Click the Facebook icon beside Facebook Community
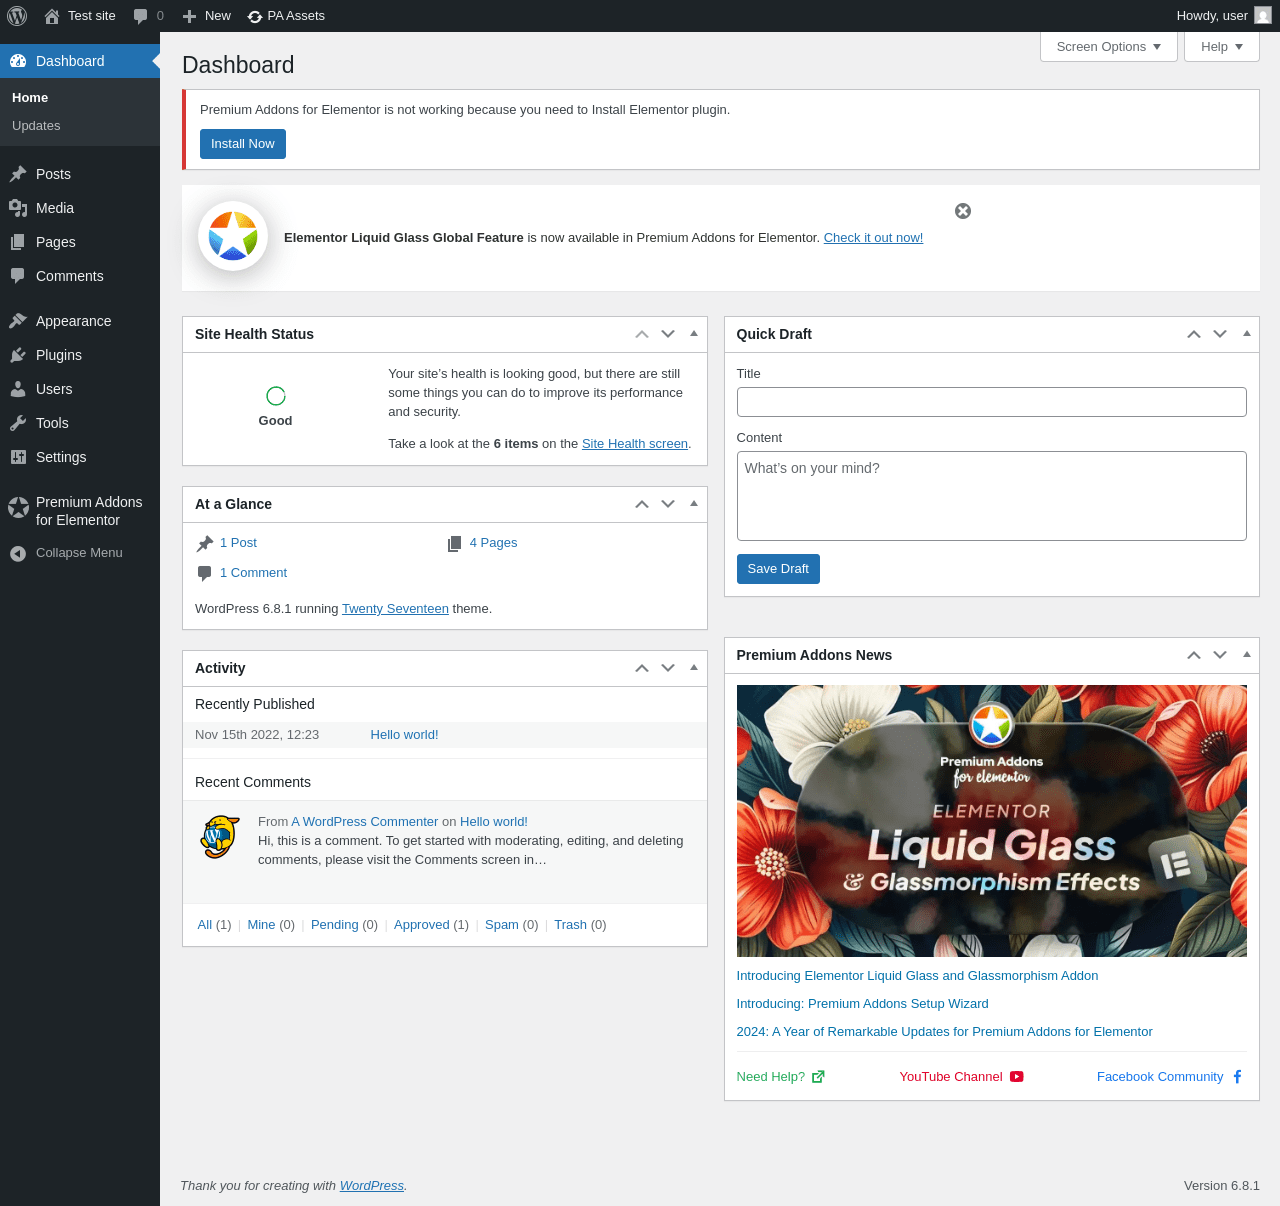This screenshot has height=1206, width=1280. [x=1237, y=1077]
